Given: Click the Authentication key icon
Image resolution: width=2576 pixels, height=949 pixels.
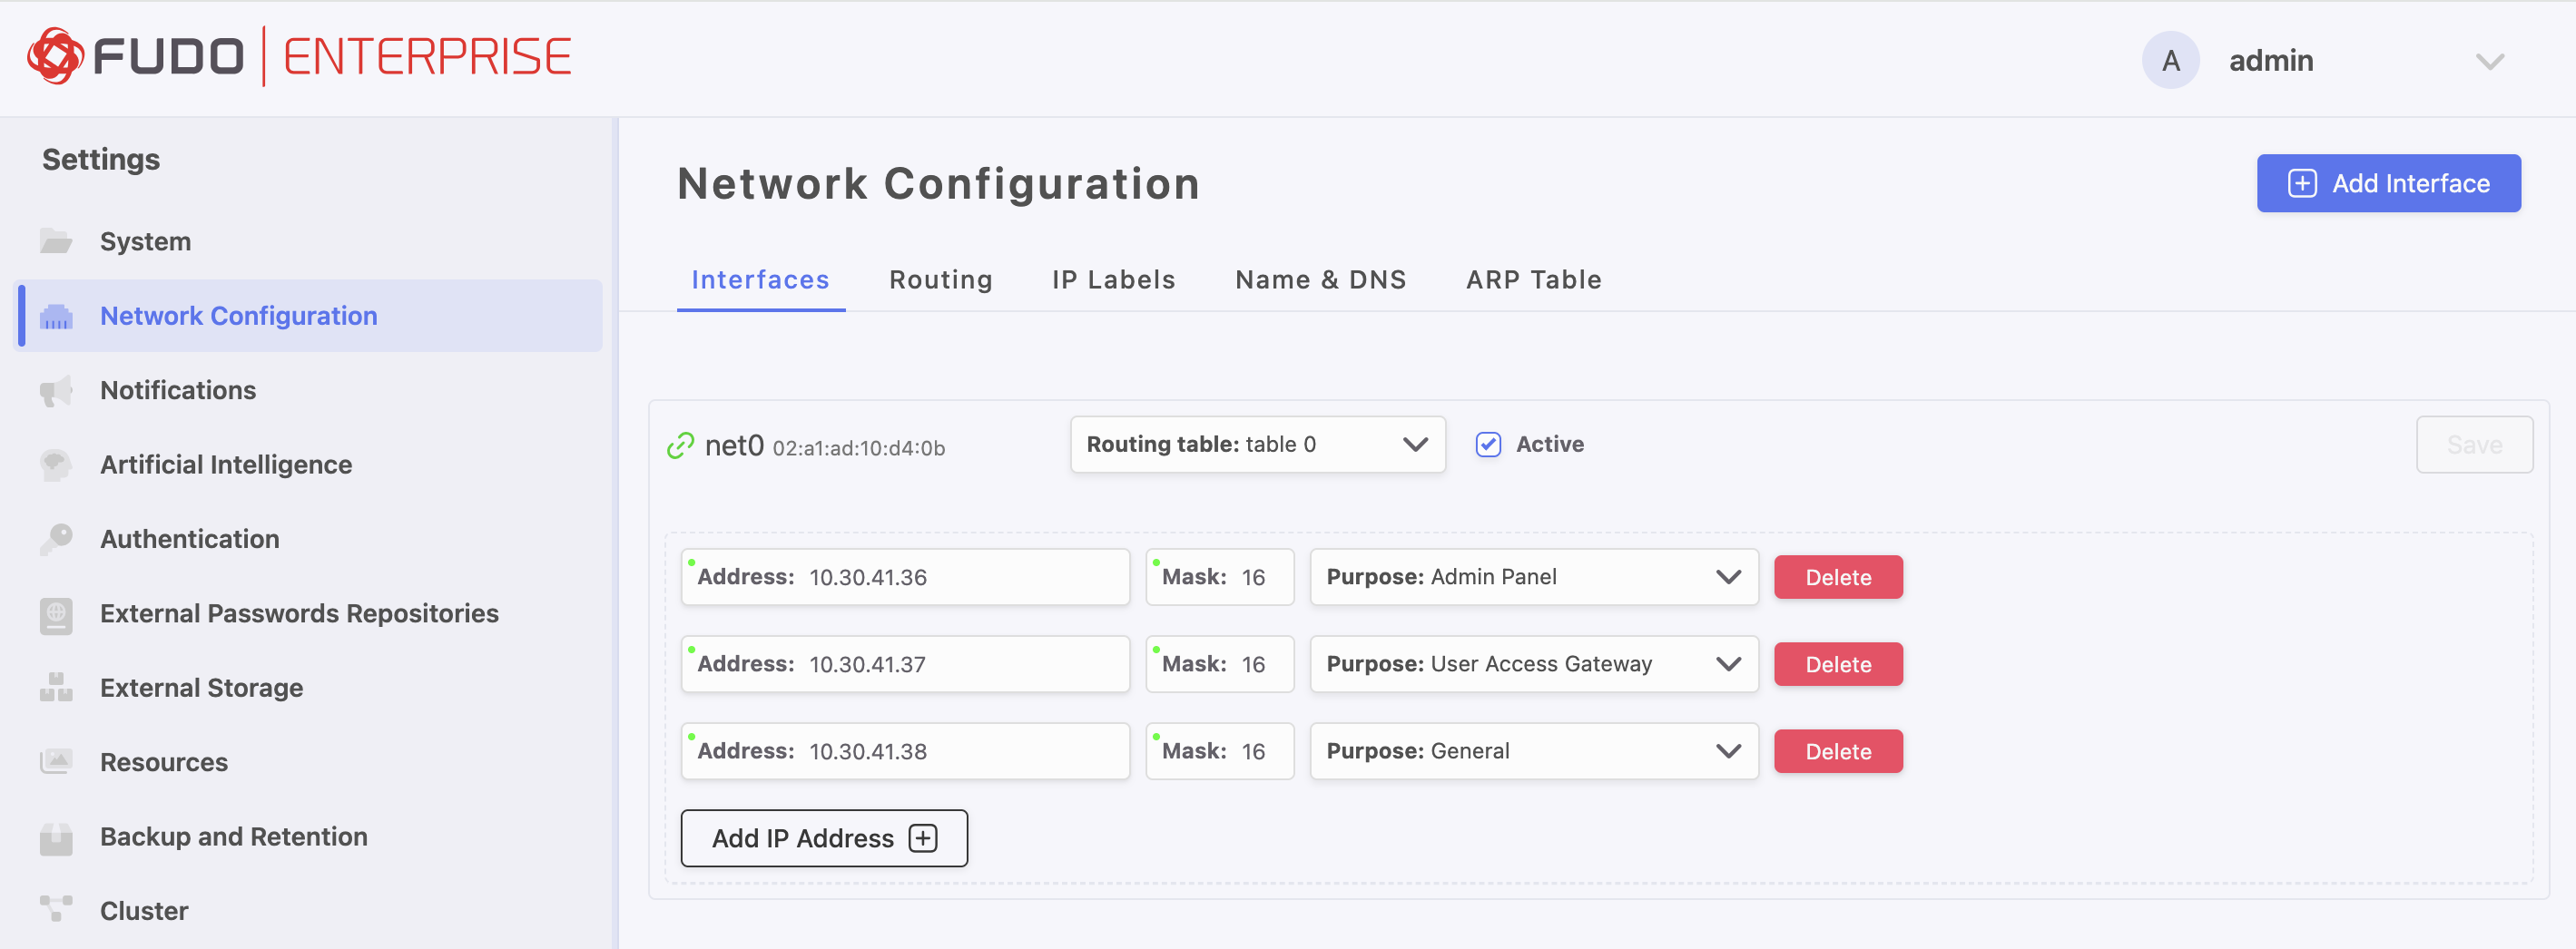Looking at the screenshot, I should 56,539.
